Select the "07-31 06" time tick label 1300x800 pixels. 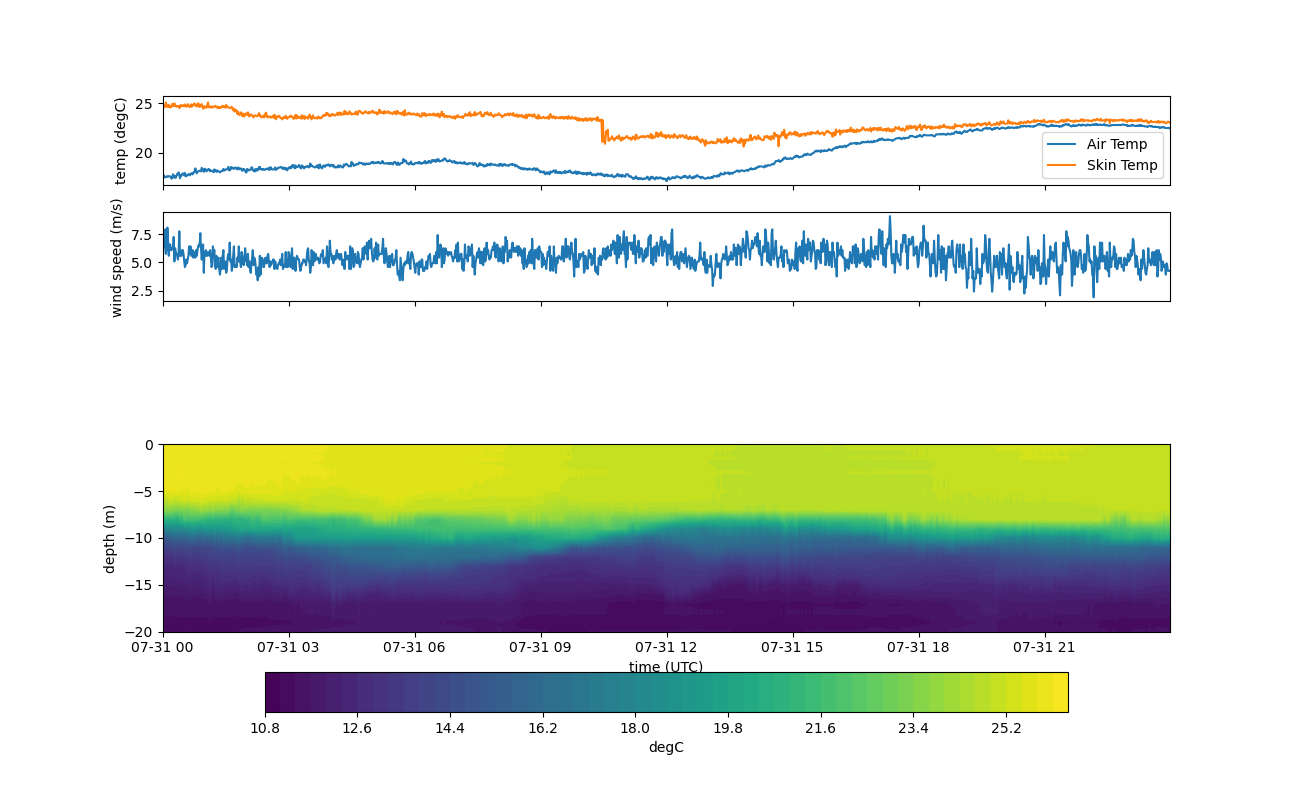click(x=415, y=648)
